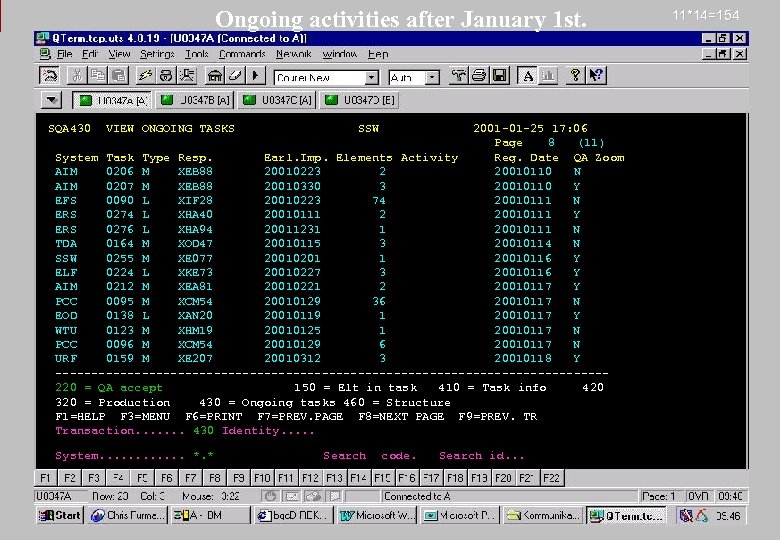
Task: Open the View menu
Action: [119, 54]
